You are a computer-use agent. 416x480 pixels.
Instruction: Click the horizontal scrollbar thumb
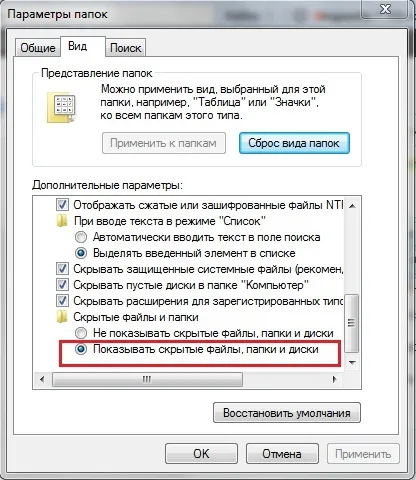click(x=147, y=379)
